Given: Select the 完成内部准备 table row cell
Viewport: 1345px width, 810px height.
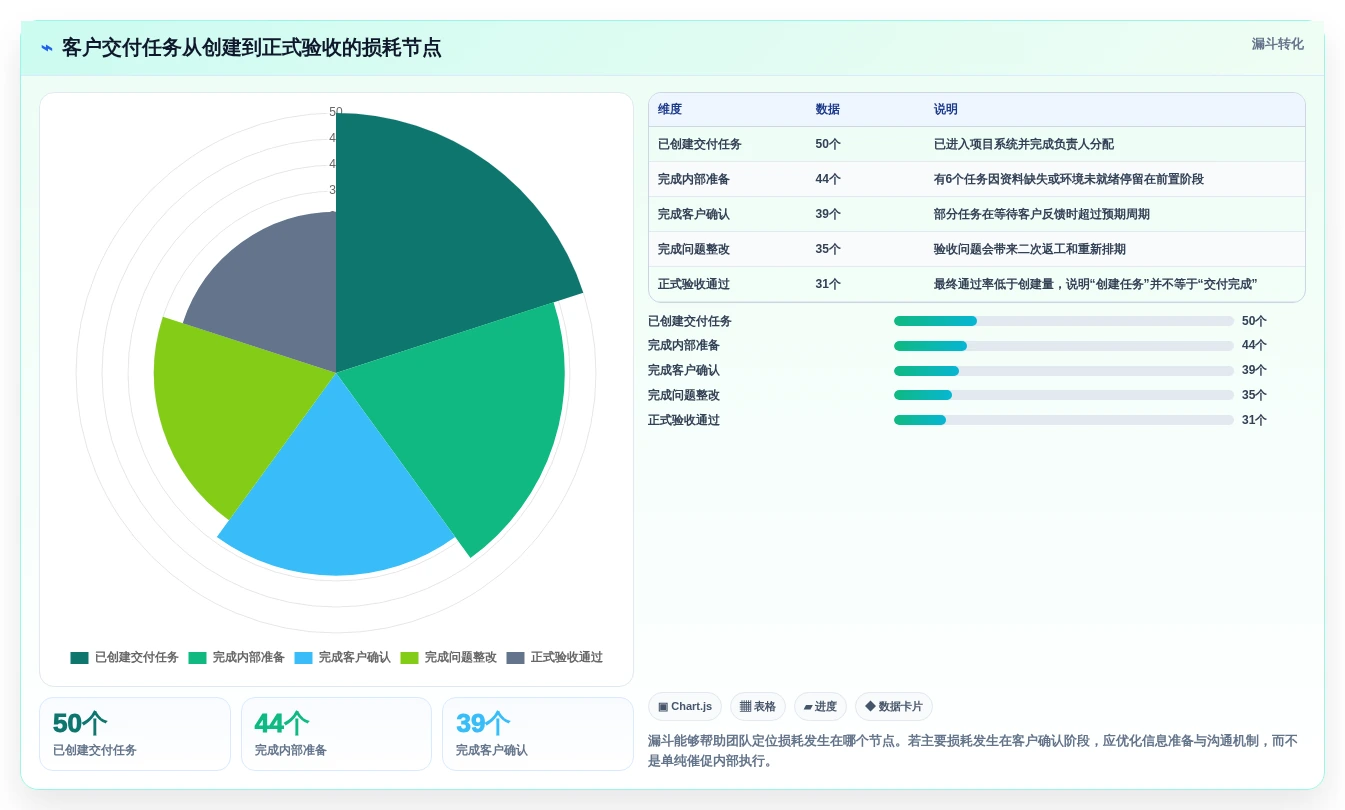Looking at the screenshot, I should click(x=694, y=179).
